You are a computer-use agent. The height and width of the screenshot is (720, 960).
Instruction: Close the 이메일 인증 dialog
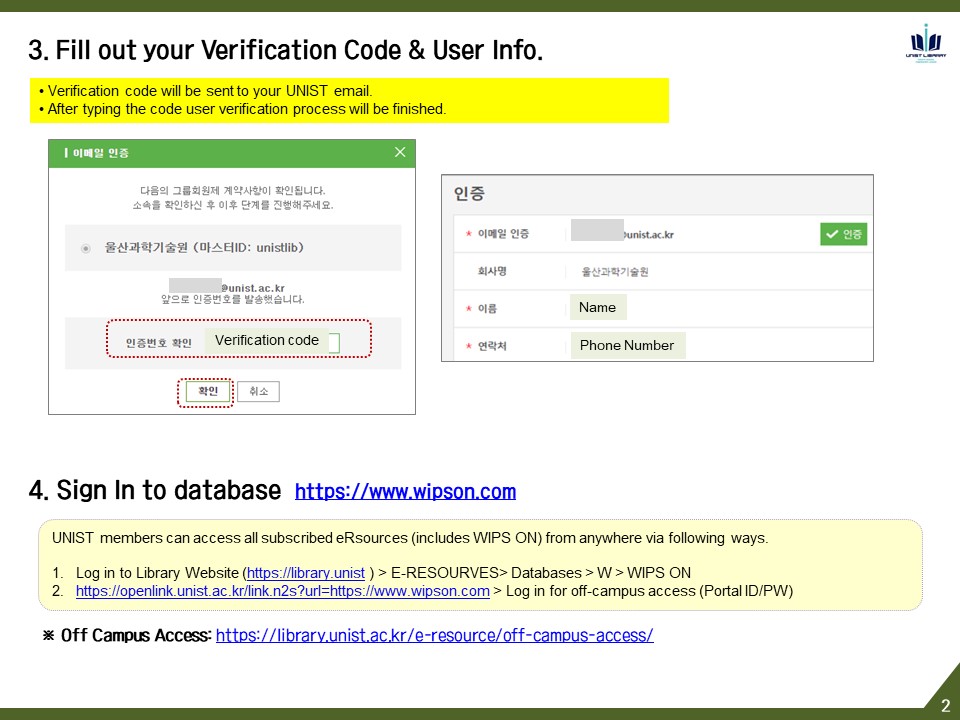[400, 153]
